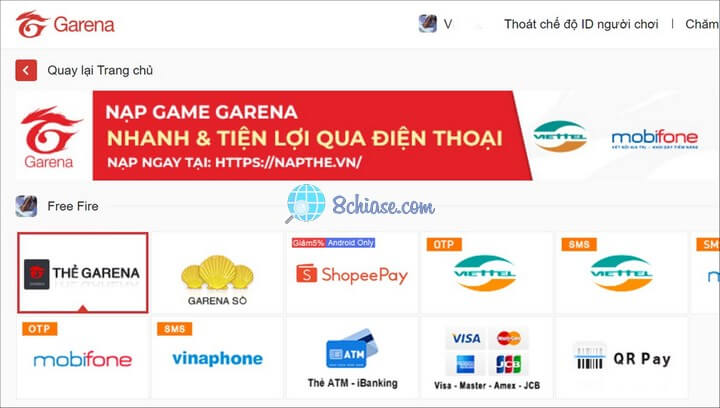
Task: Choose Thẻ ATM - iBanking payment
Action: click(x=352, y=358)
